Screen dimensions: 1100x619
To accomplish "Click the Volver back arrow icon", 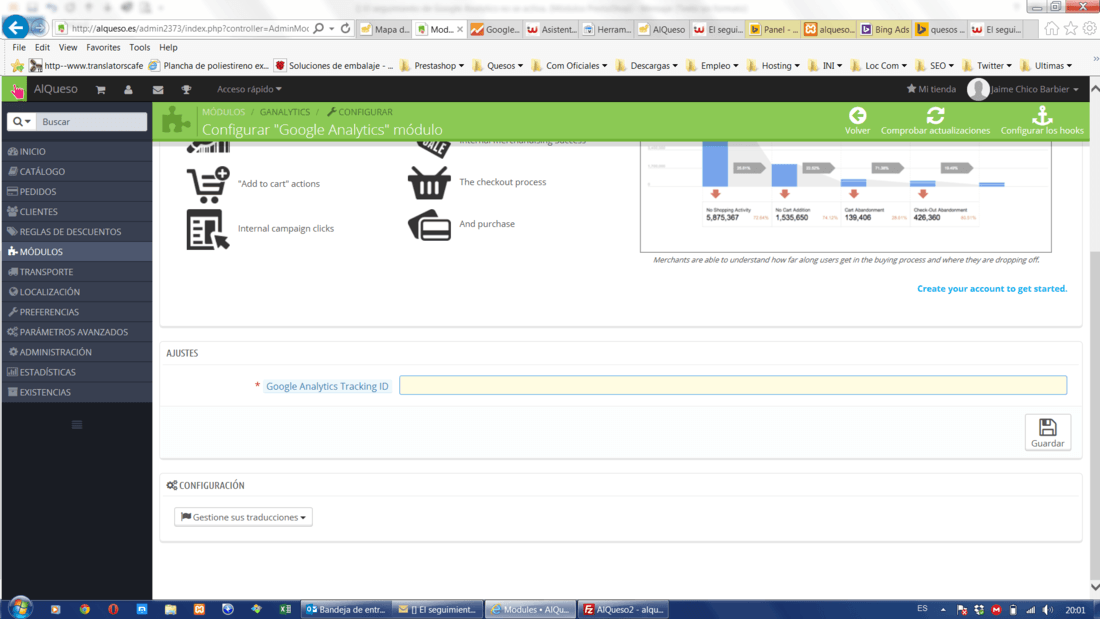I will (x=857, y=116).
